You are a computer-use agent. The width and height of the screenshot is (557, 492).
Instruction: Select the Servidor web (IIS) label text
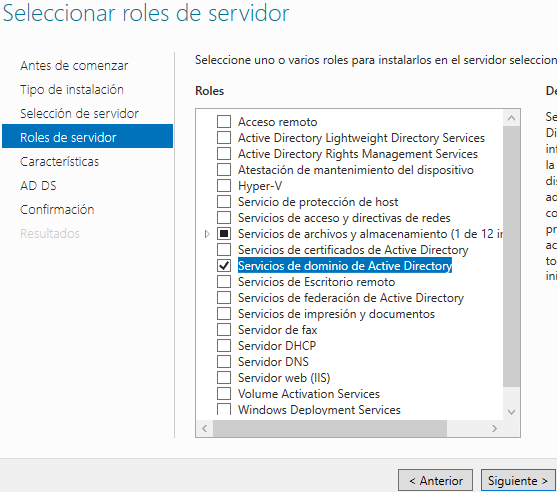(x=284, y=378)
